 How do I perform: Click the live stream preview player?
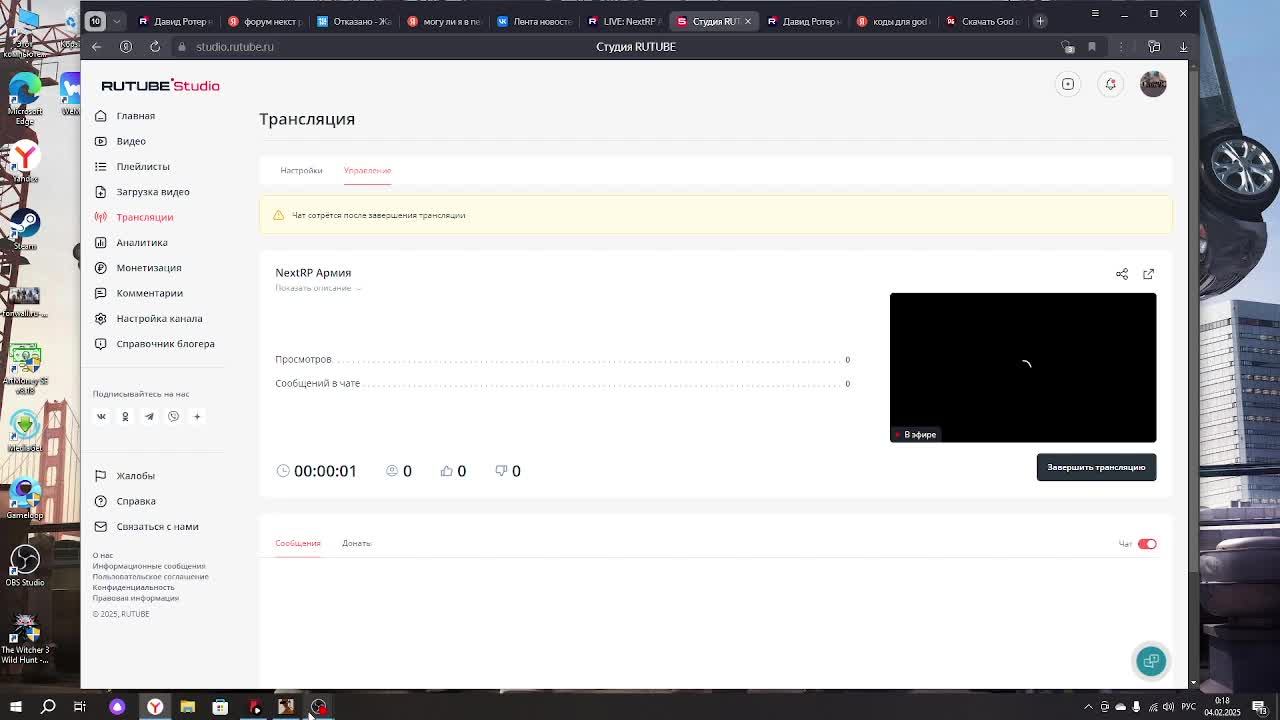(1023, 367)
